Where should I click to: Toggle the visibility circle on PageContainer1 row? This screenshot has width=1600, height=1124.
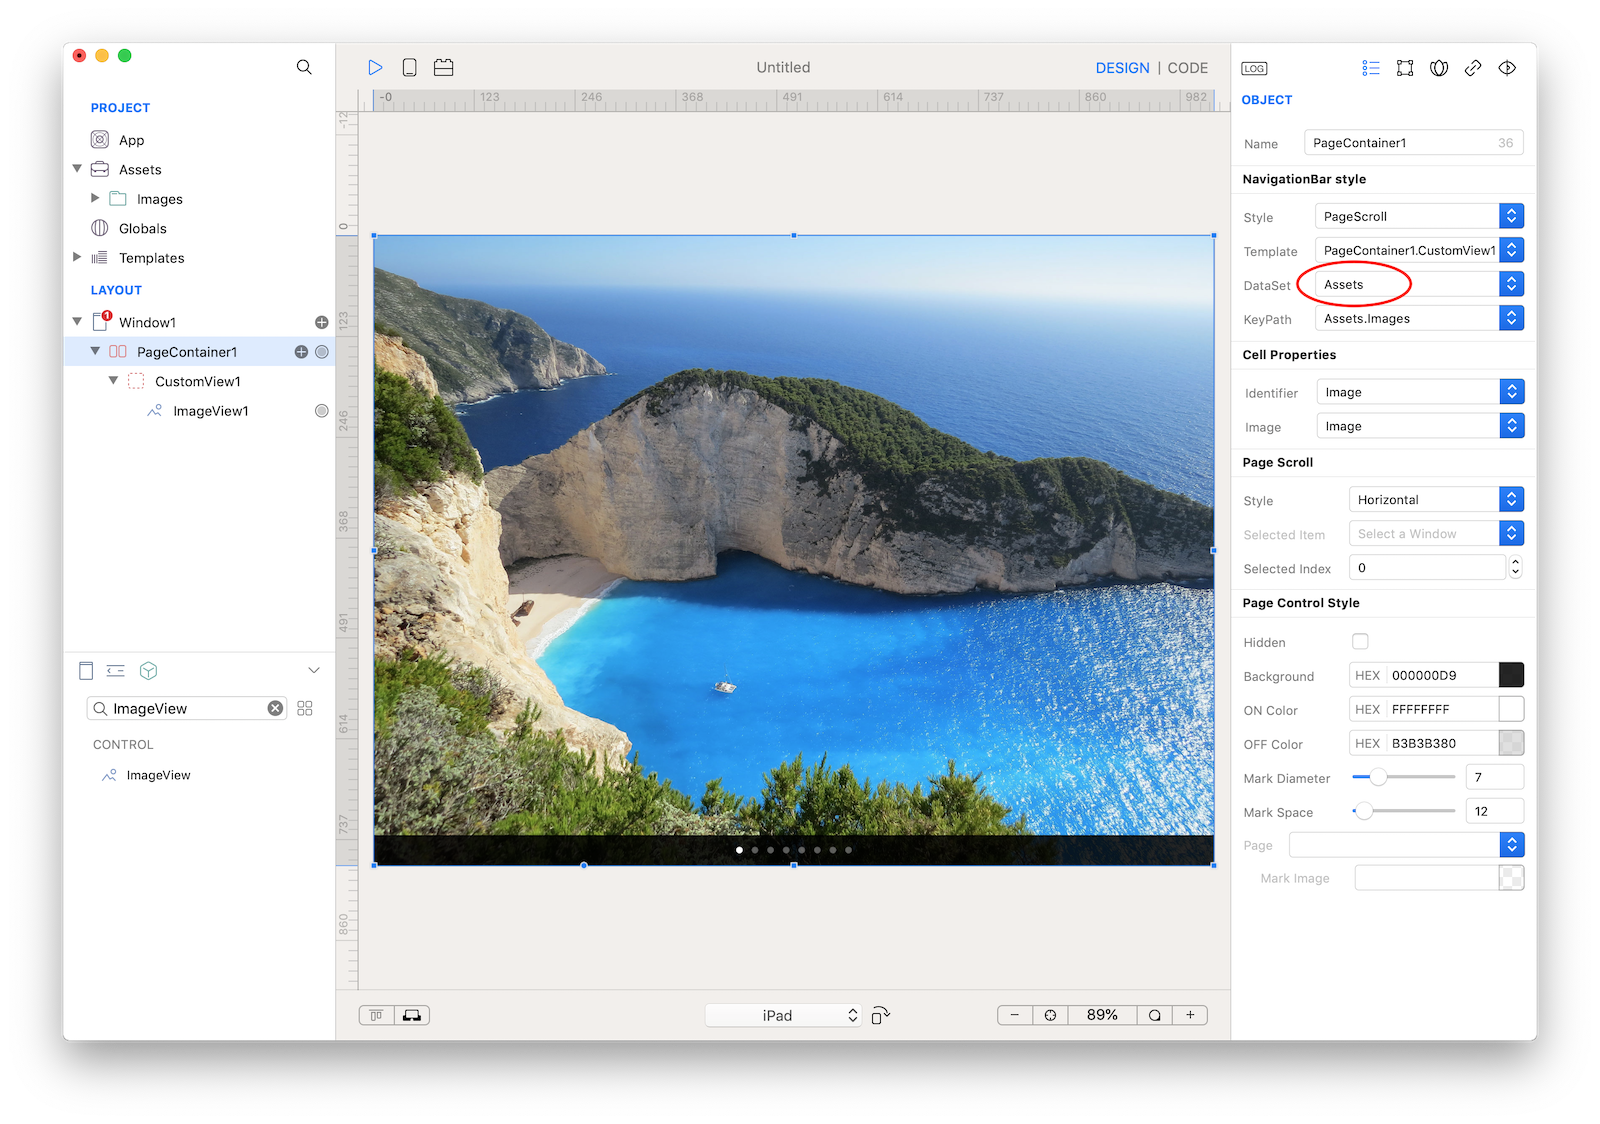click(322, 352)
